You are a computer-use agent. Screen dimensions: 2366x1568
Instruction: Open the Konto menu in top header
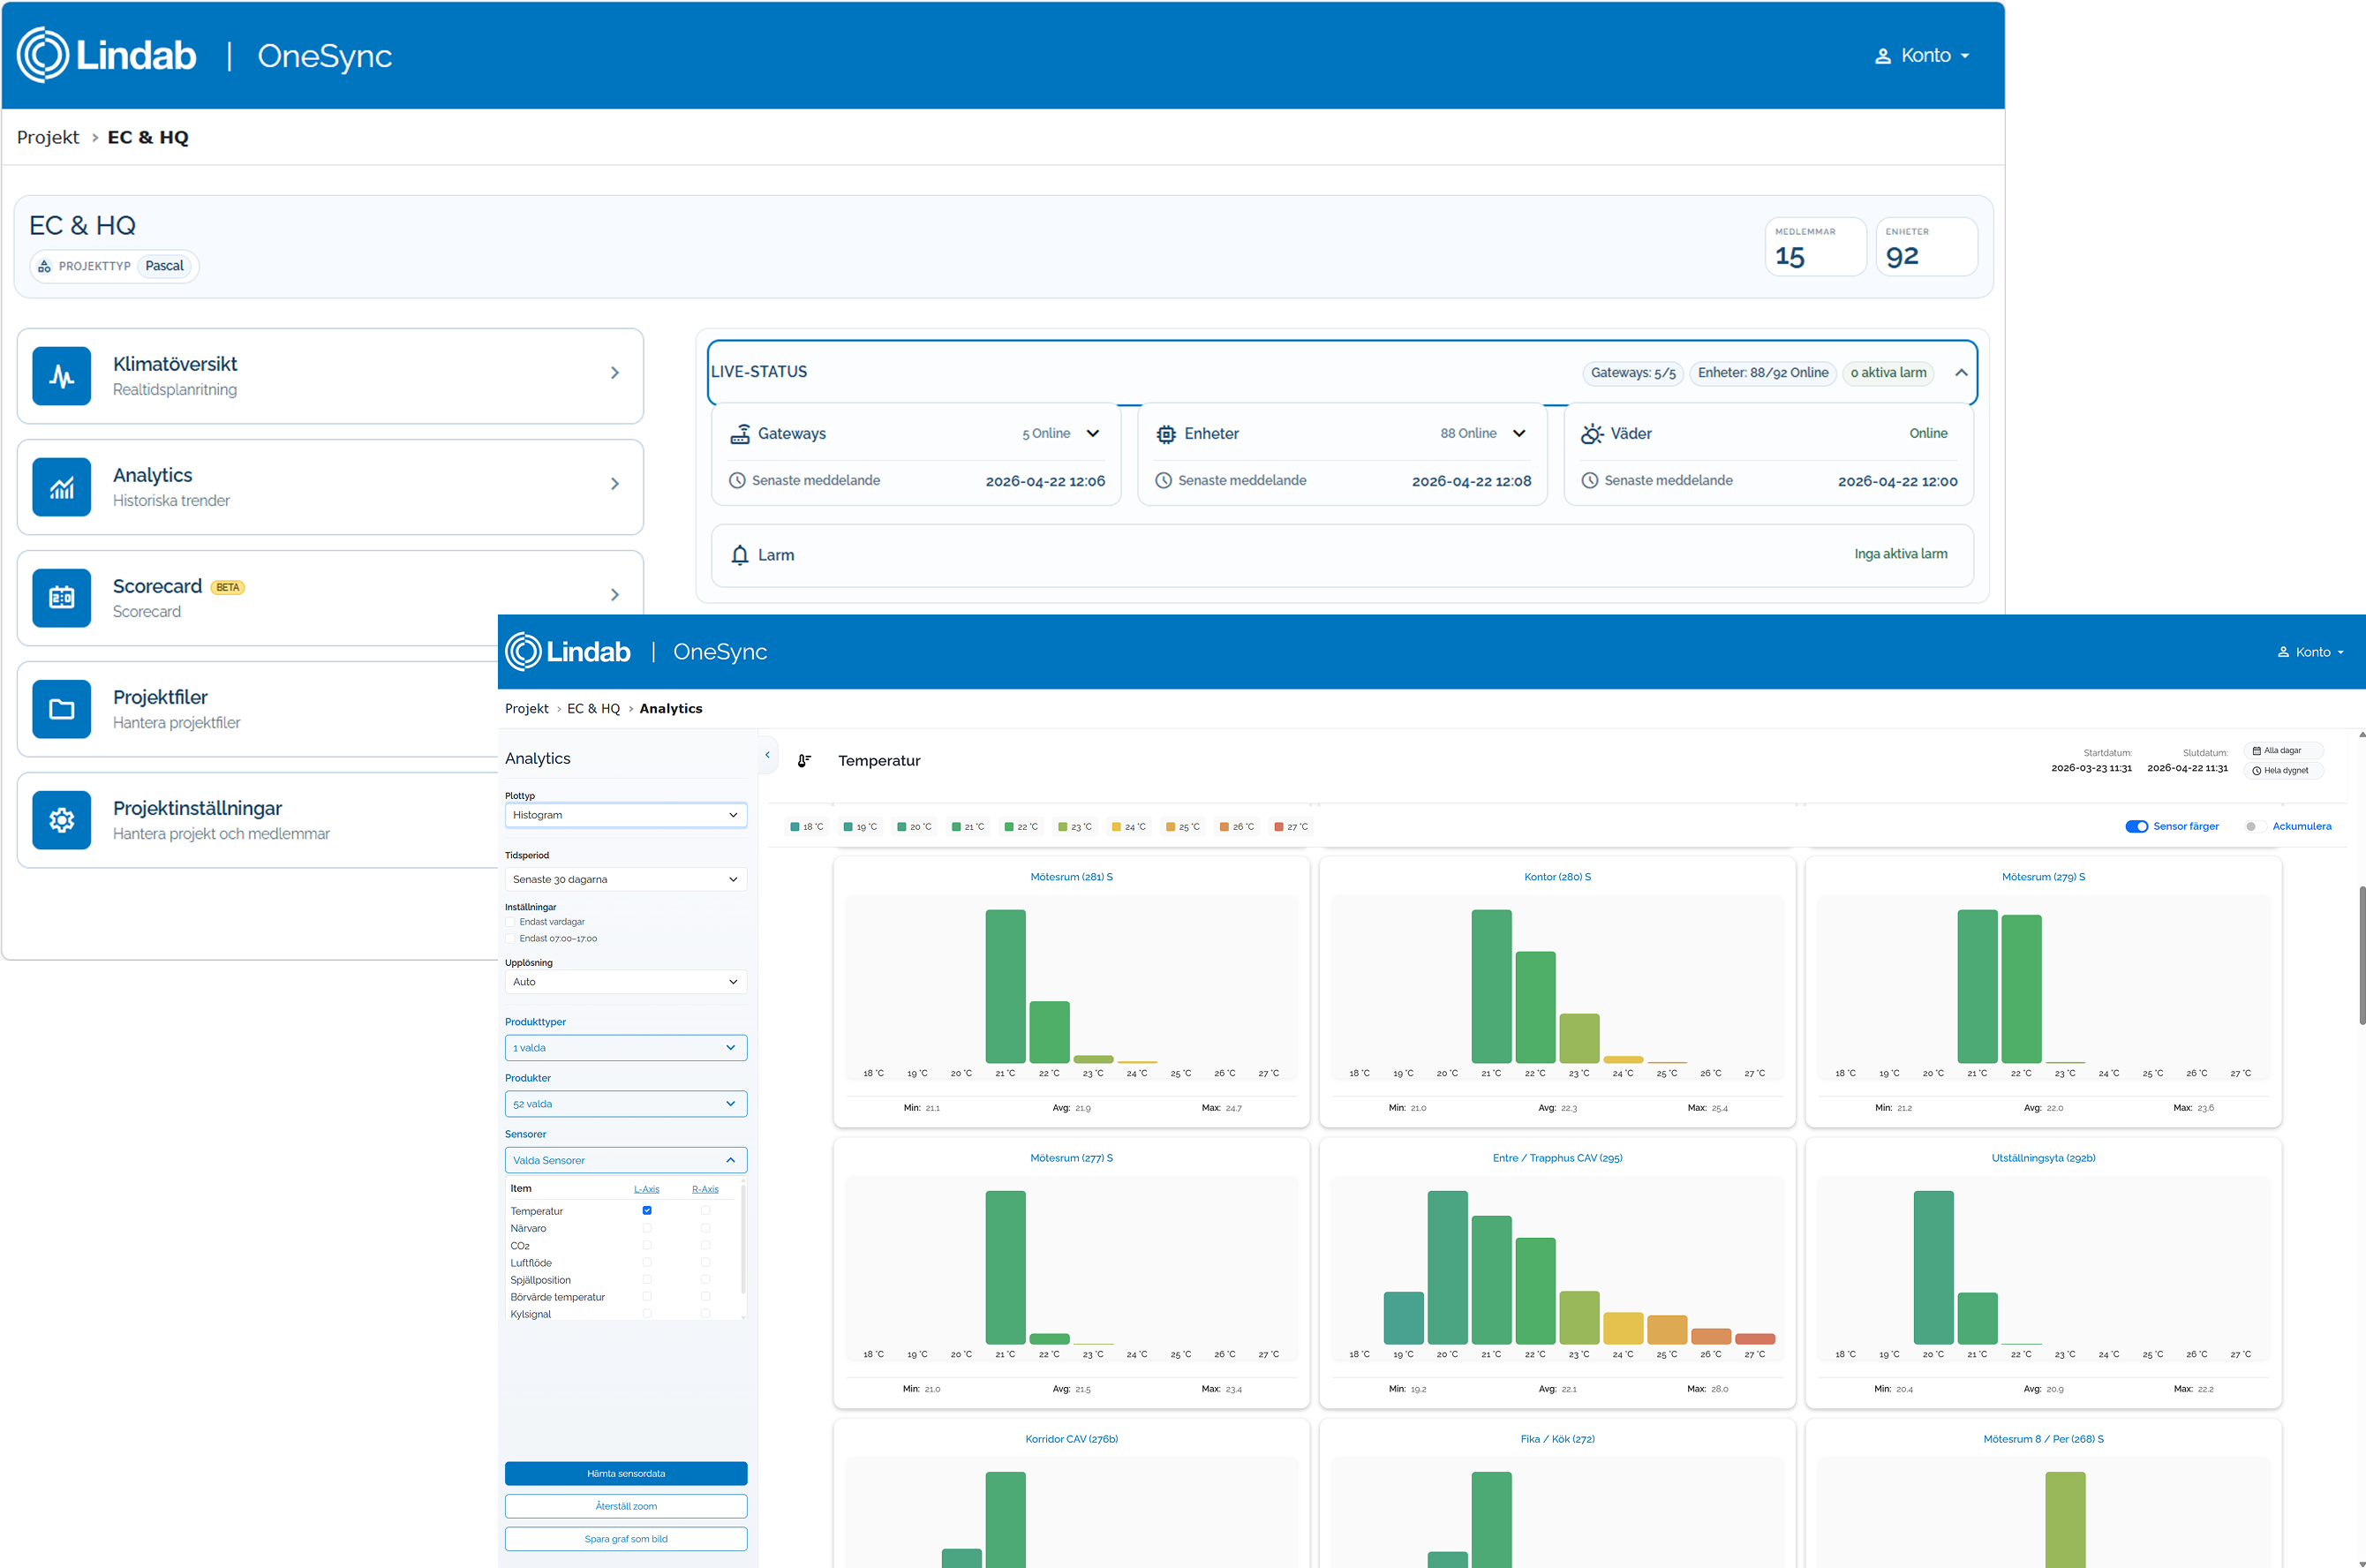point(1921,56)
